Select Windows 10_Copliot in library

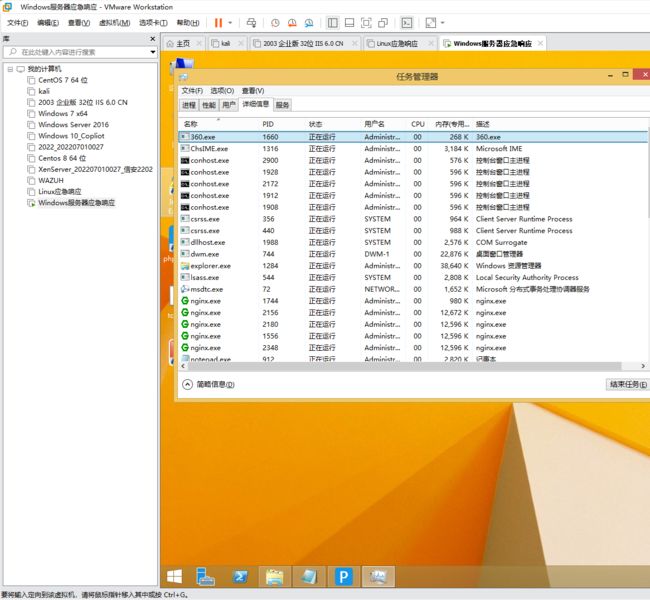click(71, 136)
